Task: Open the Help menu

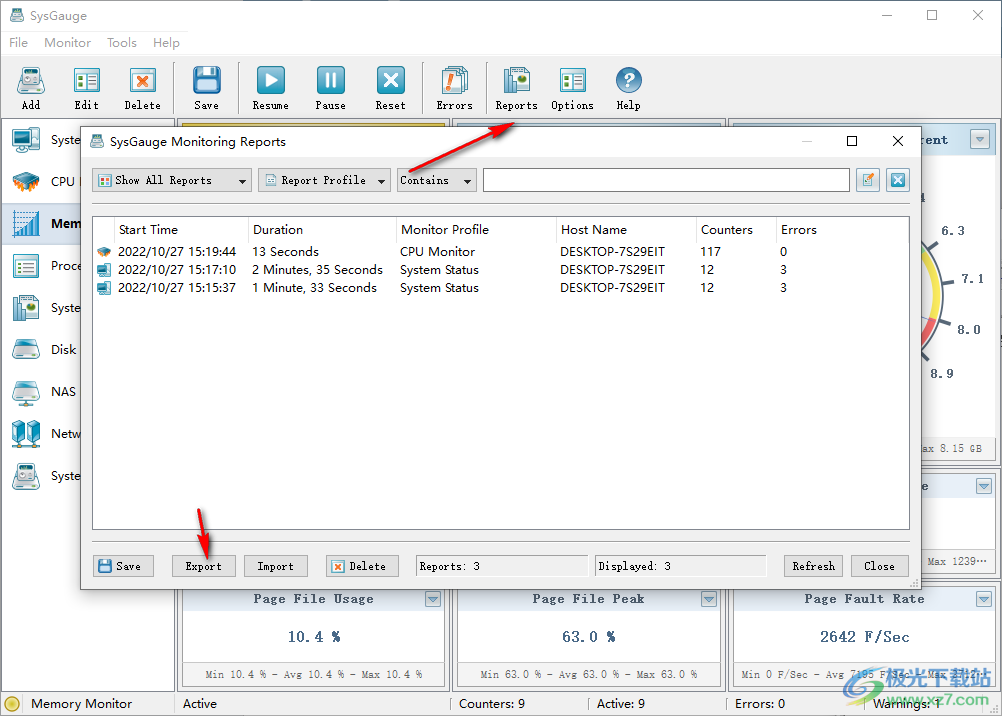Action: (166, 43)
